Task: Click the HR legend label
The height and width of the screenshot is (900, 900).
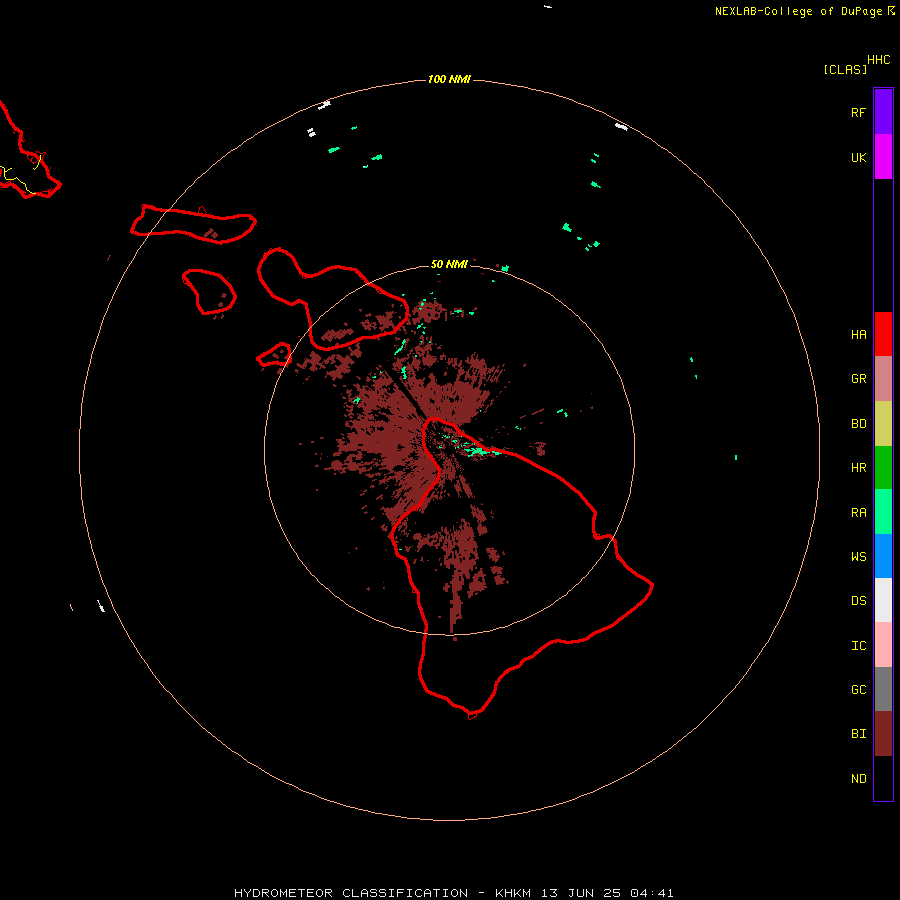Action: [x=859, y=468]
